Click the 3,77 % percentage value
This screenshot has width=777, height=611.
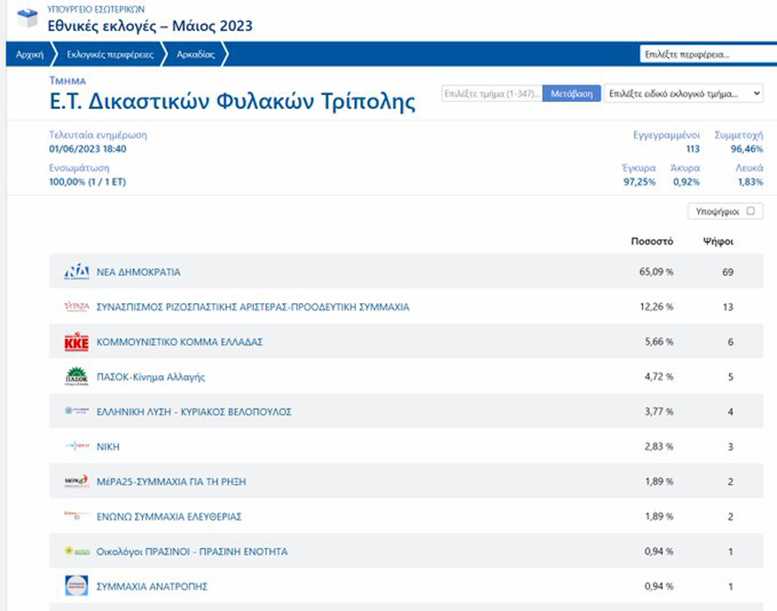(x=659, y=411)
